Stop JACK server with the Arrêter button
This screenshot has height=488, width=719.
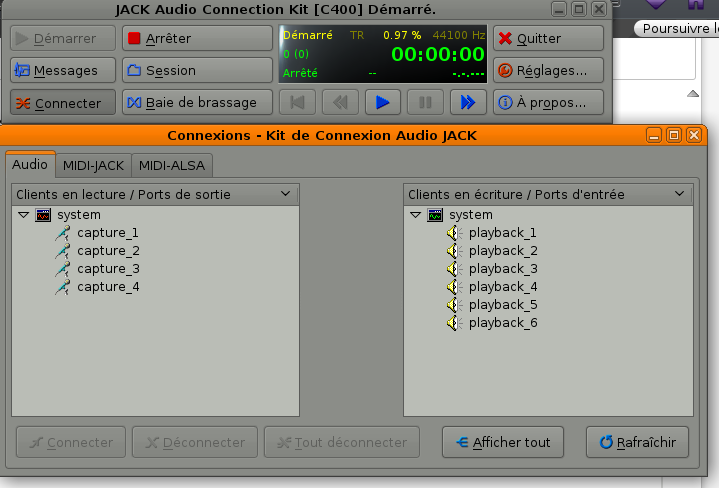(x=197, y=38)
